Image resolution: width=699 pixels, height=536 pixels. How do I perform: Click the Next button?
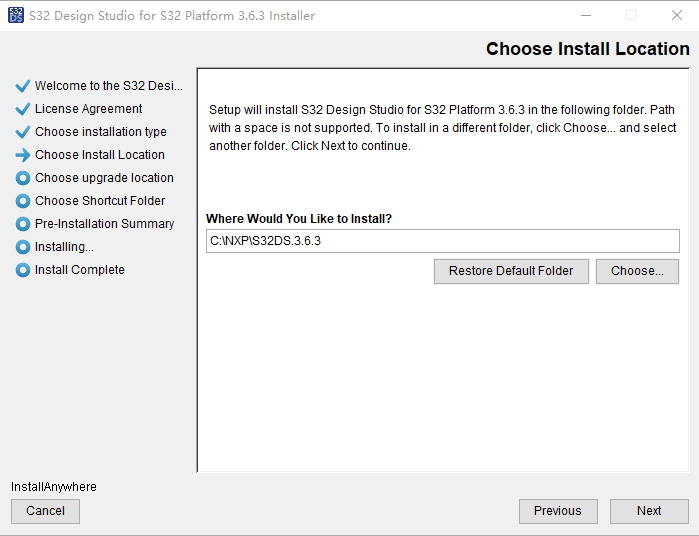coord(649,511)
